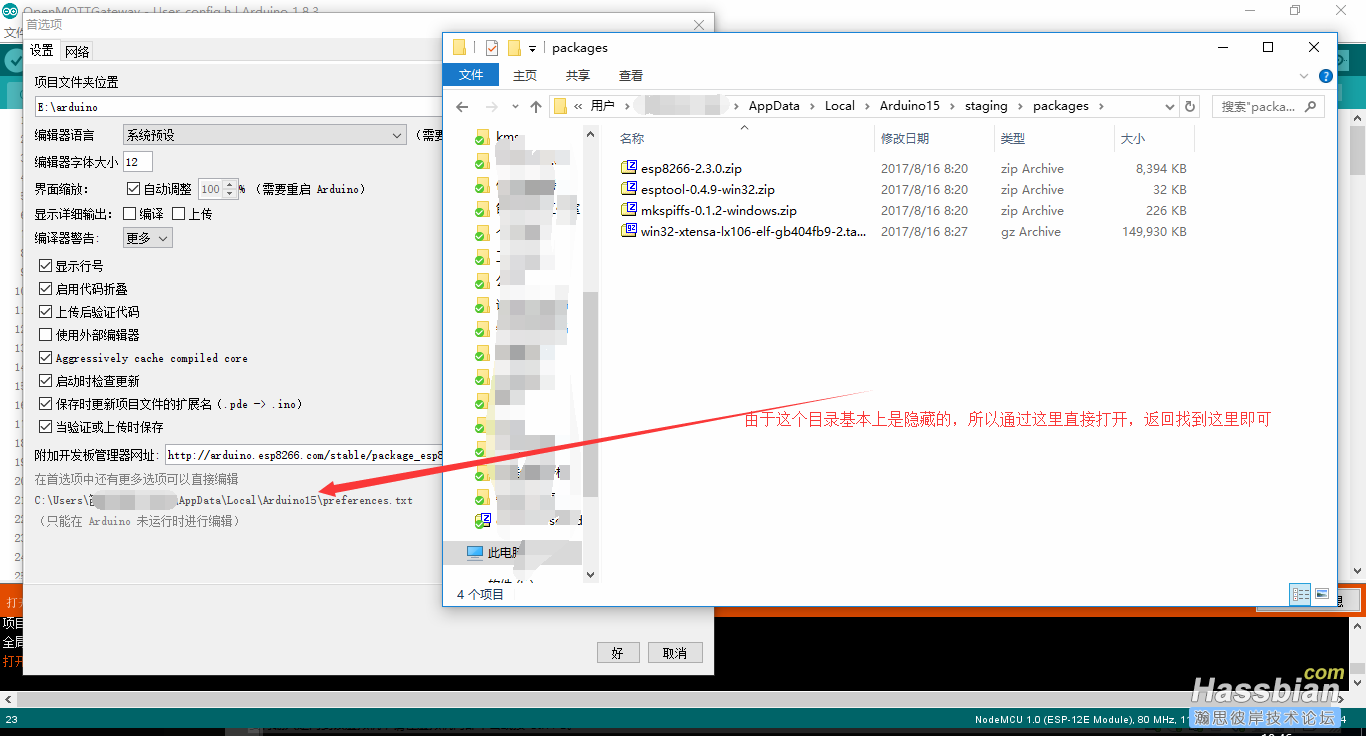Switch to Network tab in Preferences
The image size is (1366, 736).
(77, 52)
